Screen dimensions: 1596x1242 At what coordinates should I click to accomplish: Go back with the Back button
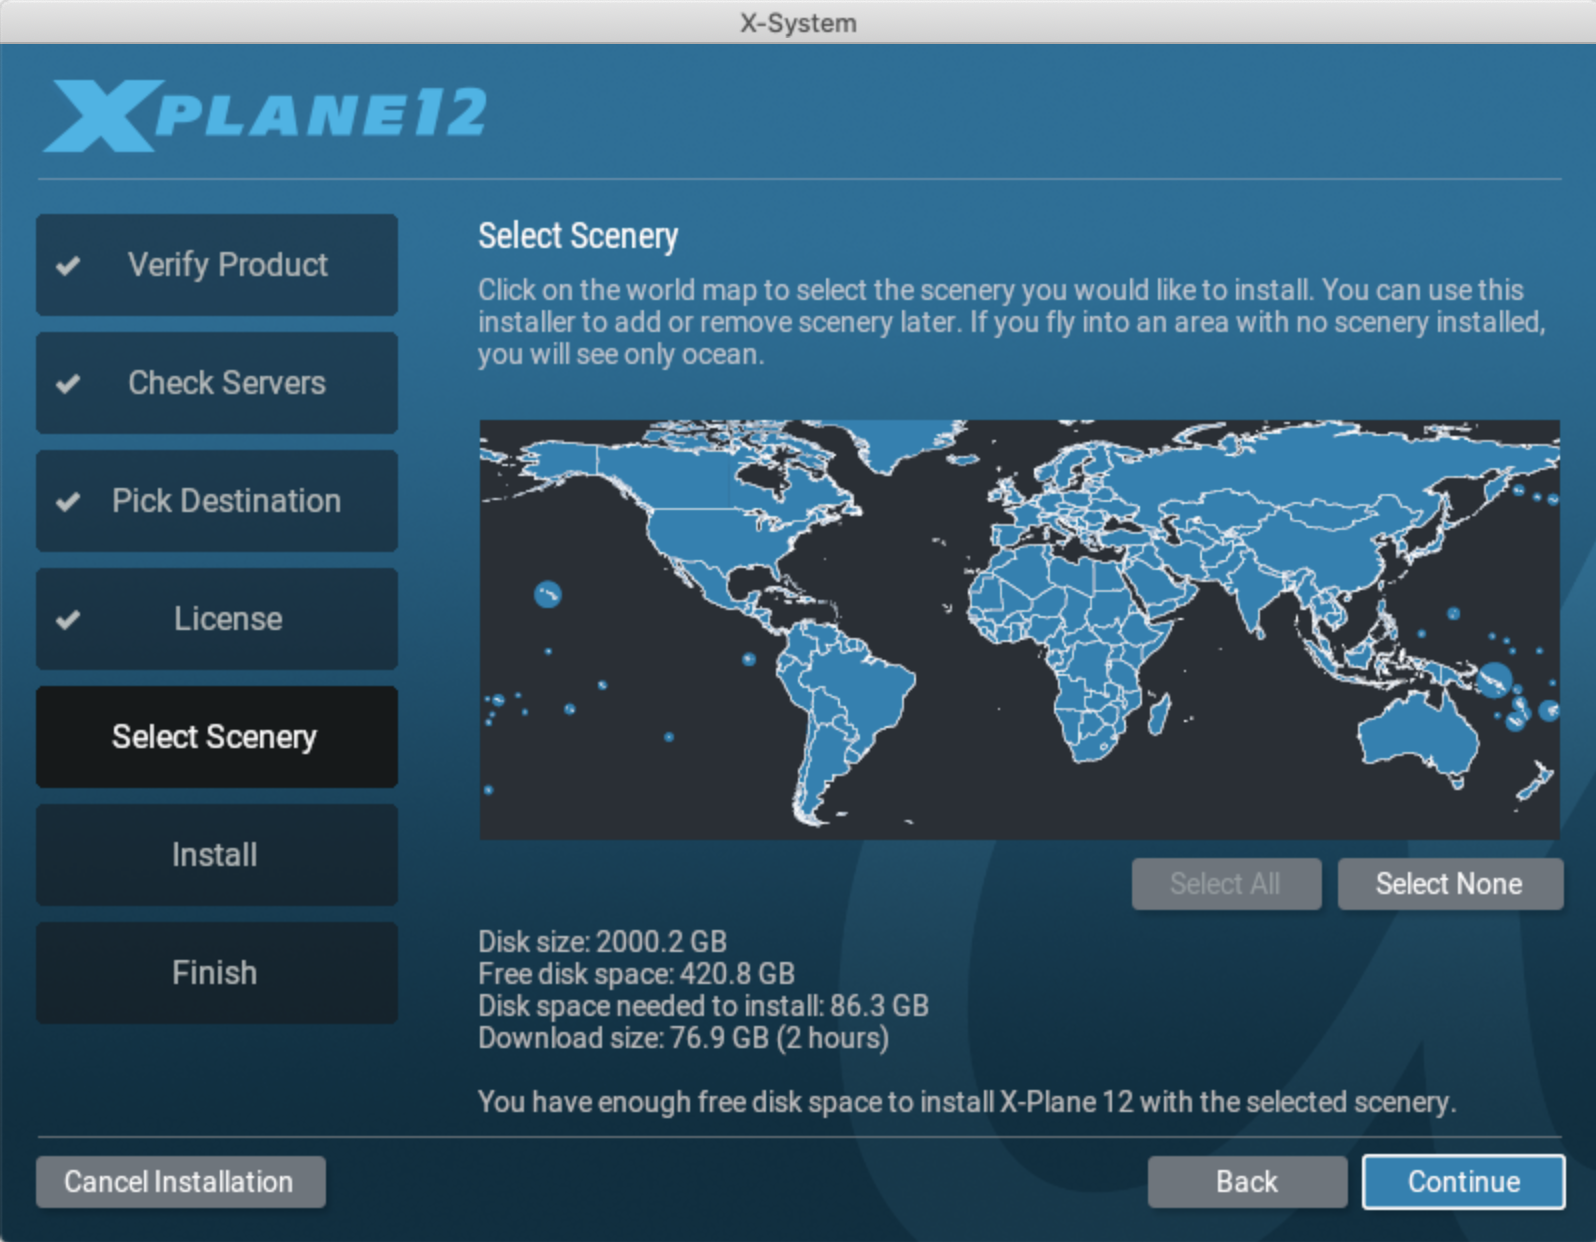coord(1247,1182)
